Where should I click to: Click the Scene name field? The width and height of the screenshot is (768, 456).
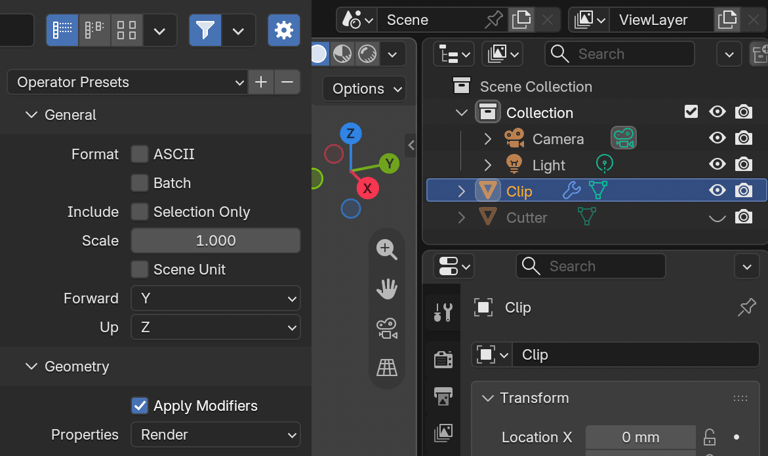click(x=432, y=20)
